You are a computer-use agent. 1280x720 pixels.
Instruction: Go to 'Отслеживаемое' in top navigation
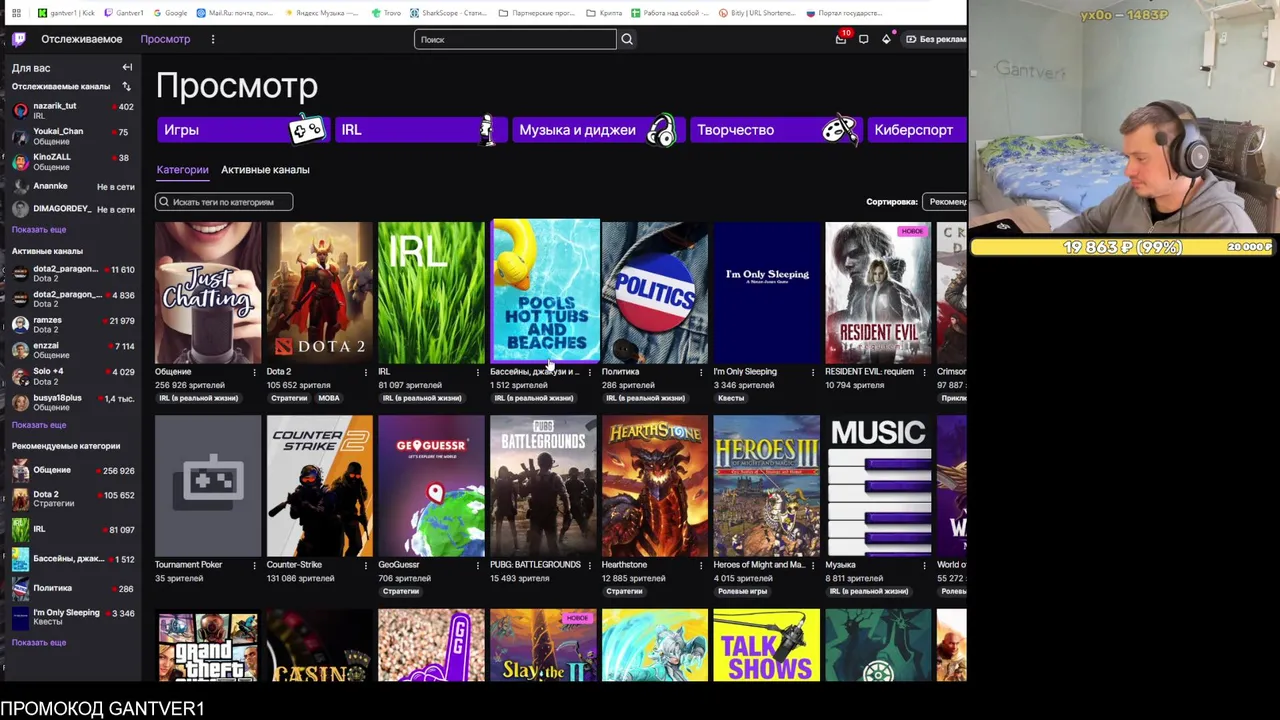81,39
